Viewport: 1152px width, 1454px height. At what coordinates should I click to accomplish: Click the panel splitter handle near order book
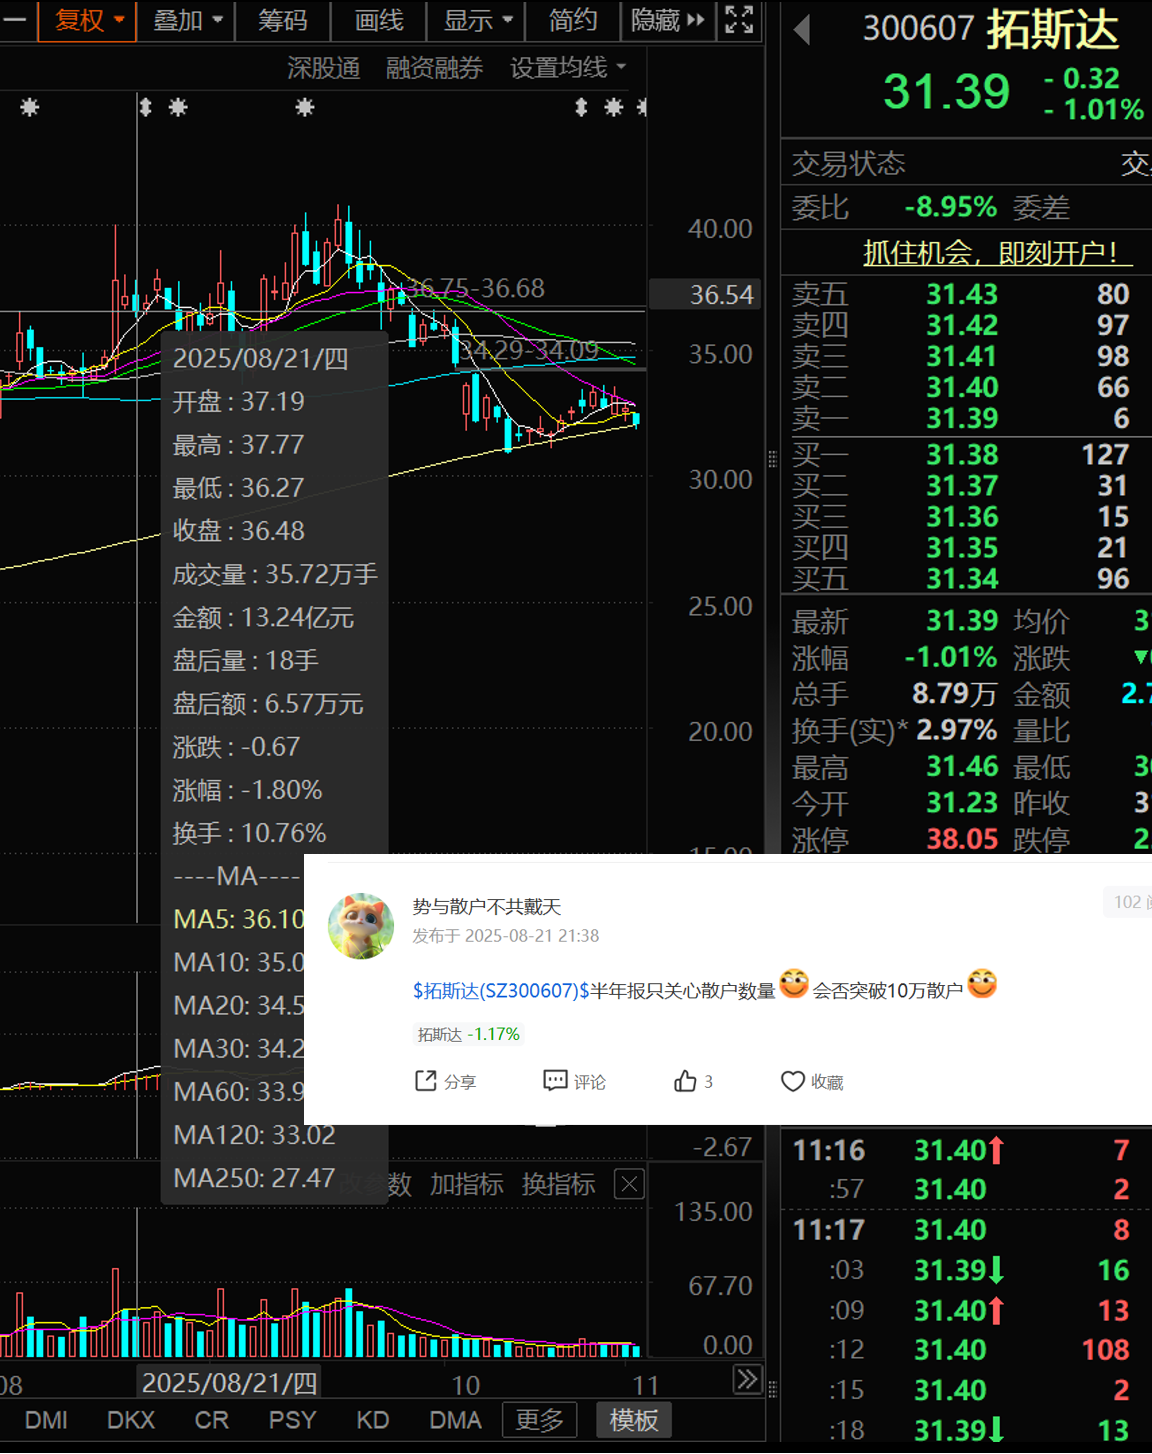[772, 459]
